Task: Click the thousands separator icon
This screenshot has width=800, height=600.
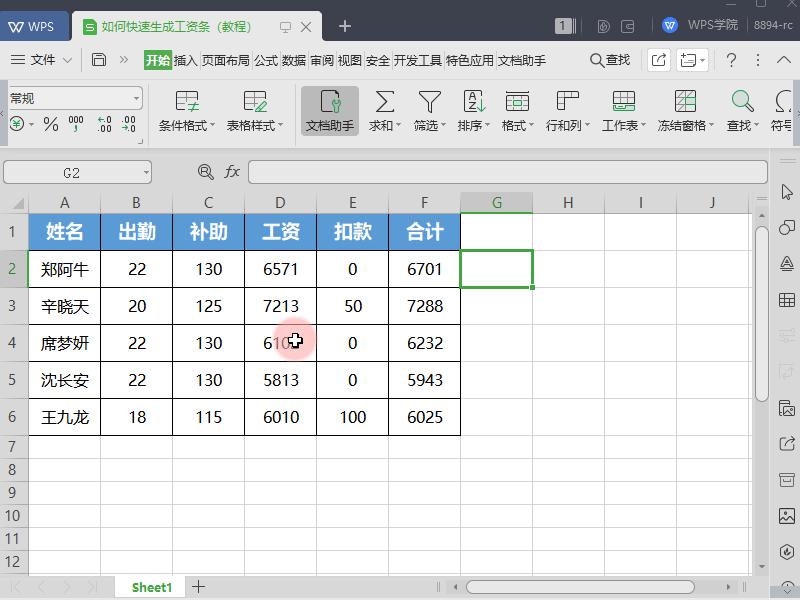Action: (76, 123)
